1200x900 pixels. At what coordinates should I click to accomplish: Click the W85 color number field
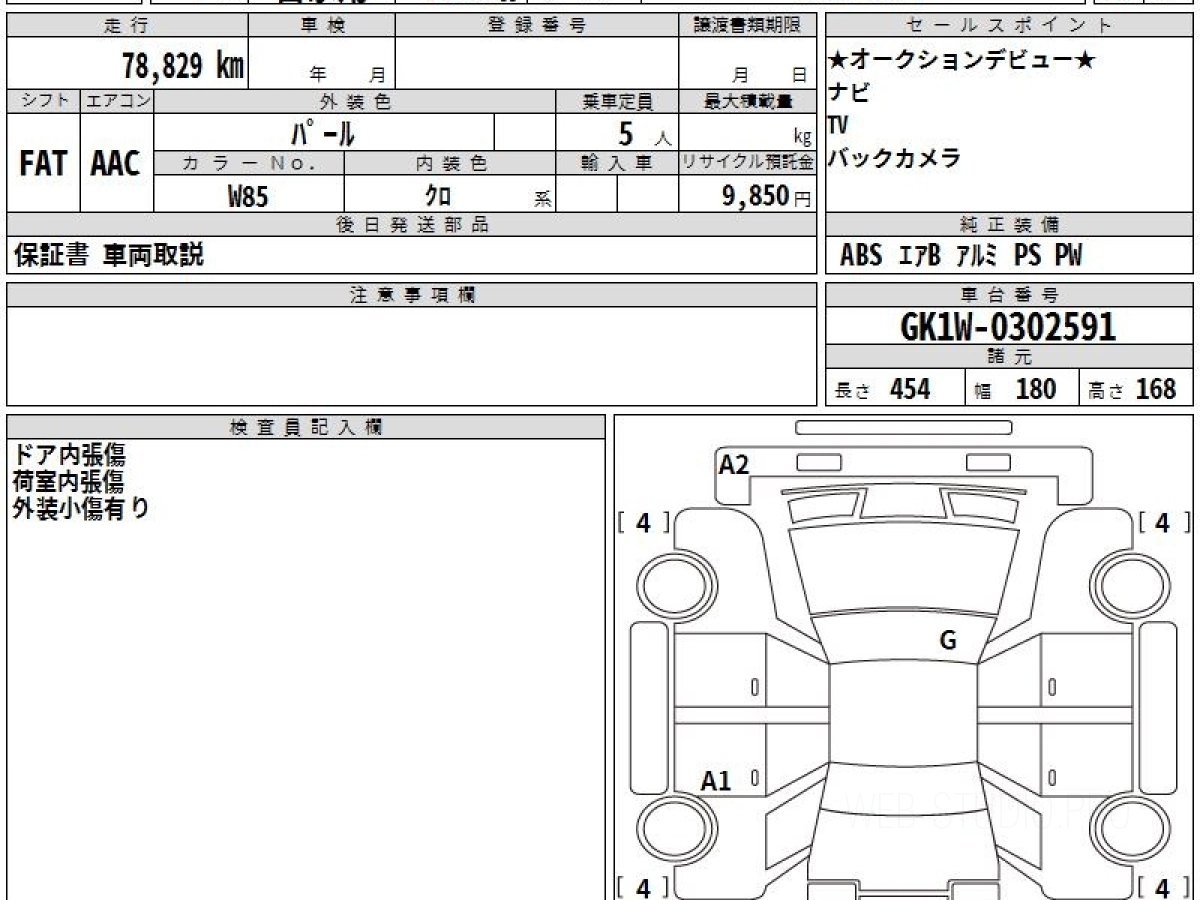click(x=248, y=196)
